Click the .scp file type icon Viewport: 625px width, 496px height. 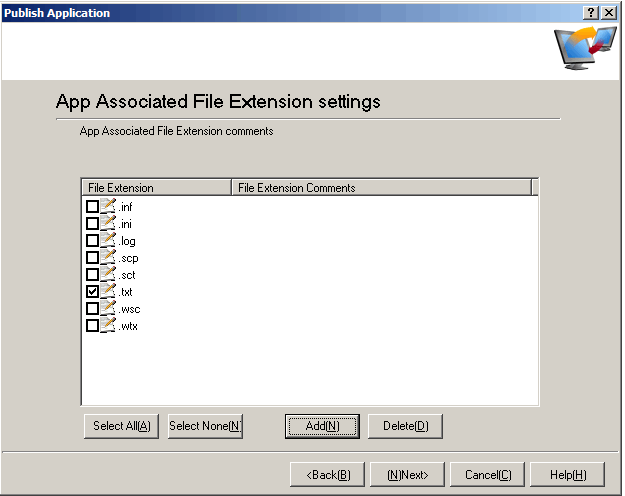108,257
